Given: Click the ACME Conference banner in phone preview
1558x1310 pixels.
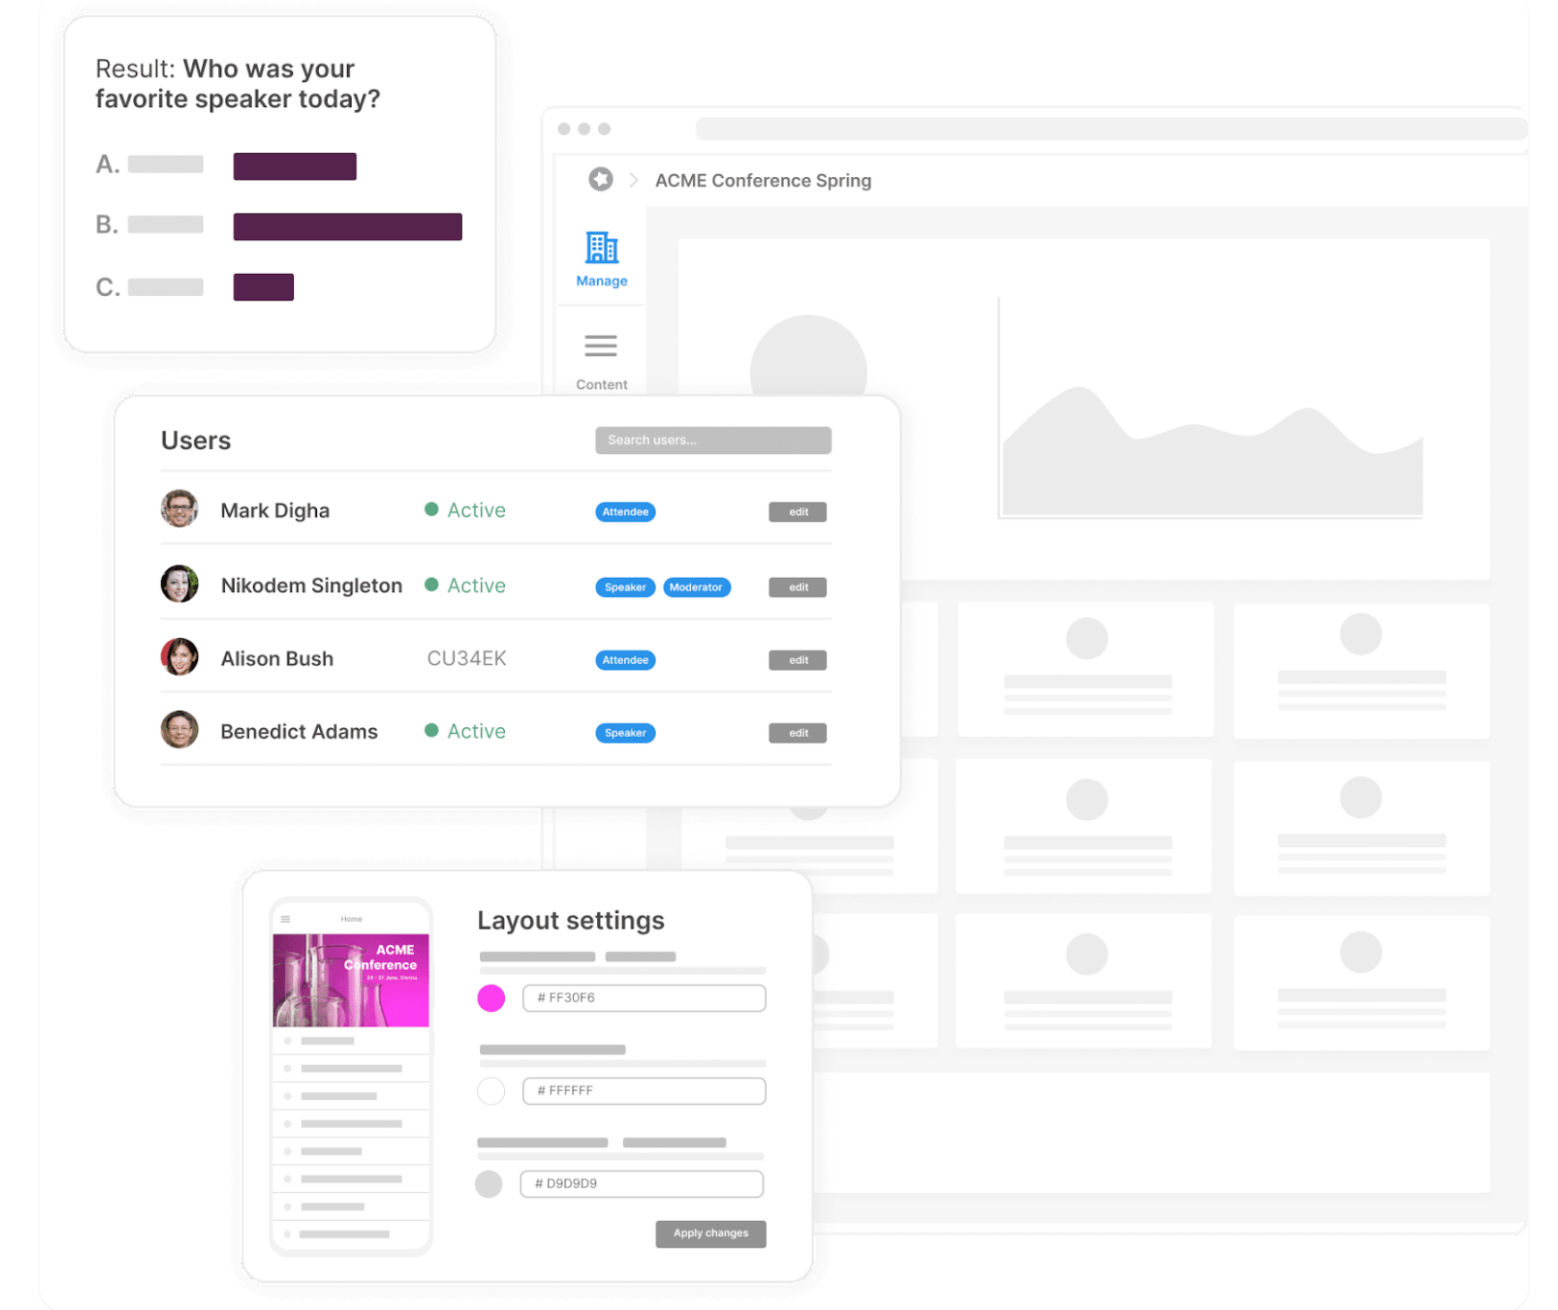Looking at the screenshot, I should 351,980.
